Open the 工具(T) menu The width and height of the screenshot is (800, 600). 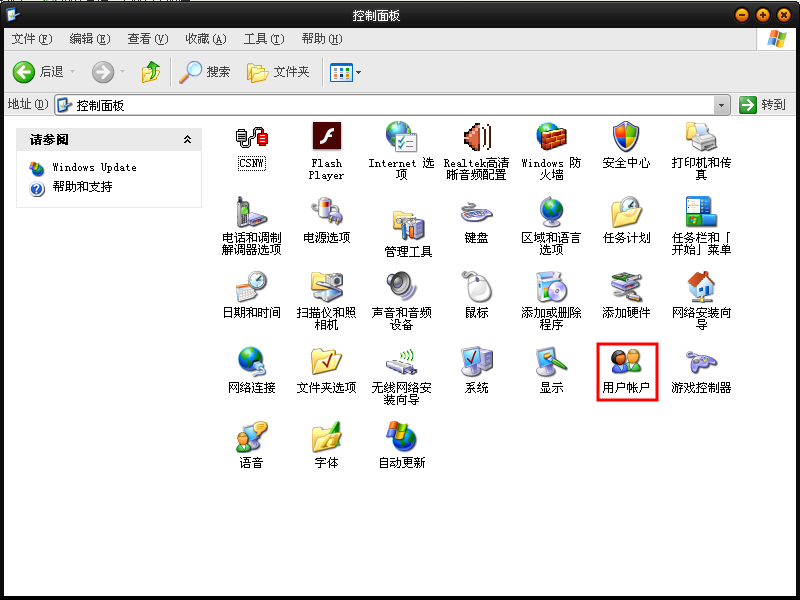264,39
